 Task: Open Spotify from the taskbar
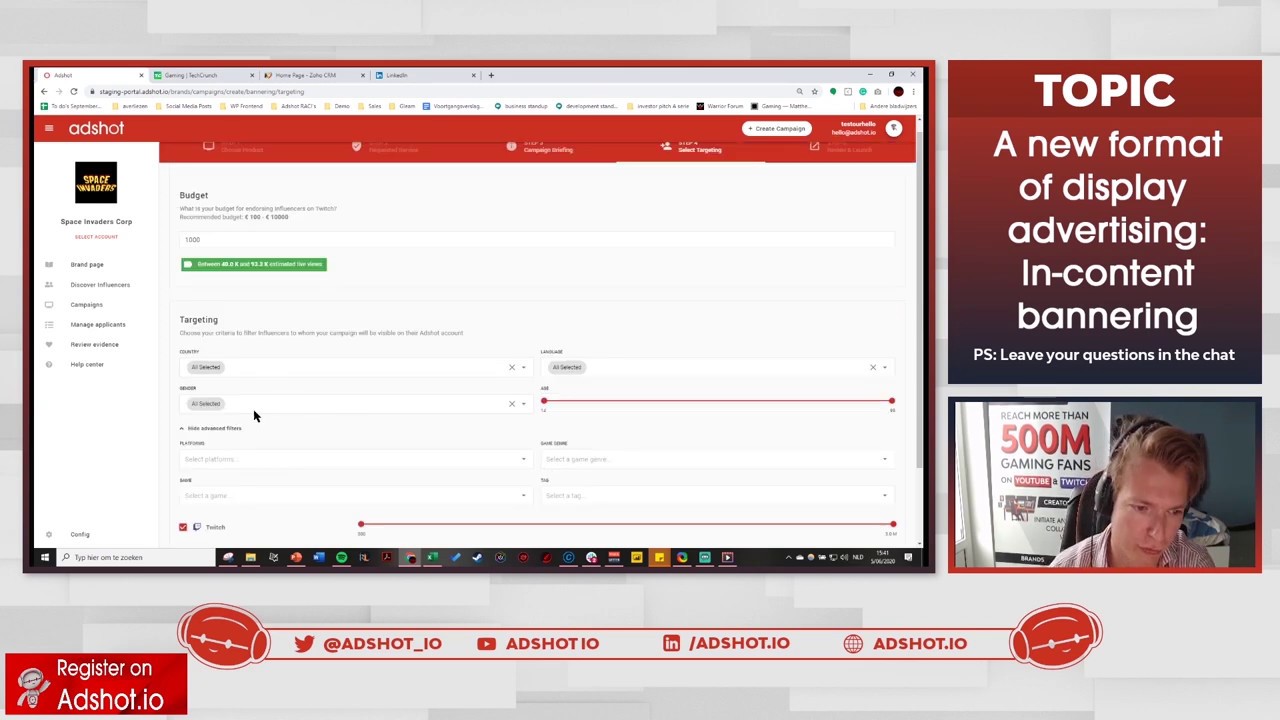tap(341, 557)
